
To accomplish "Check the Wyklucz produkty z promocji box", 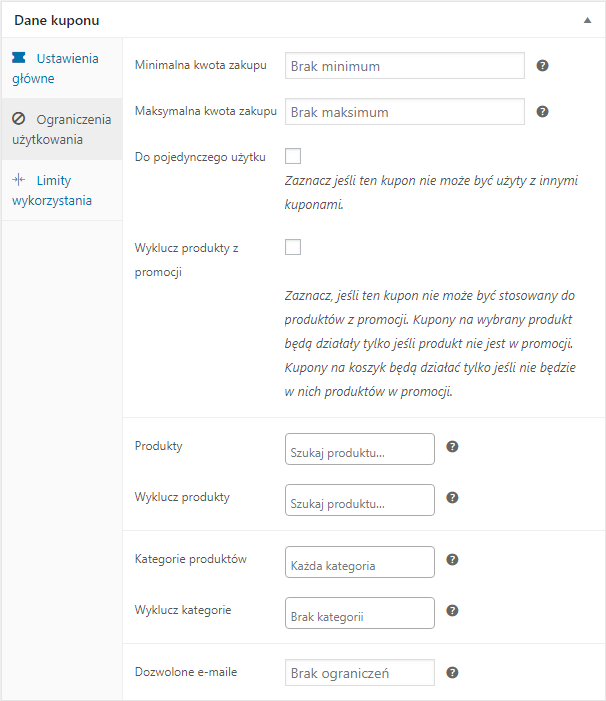I will (x=293, y=247).
